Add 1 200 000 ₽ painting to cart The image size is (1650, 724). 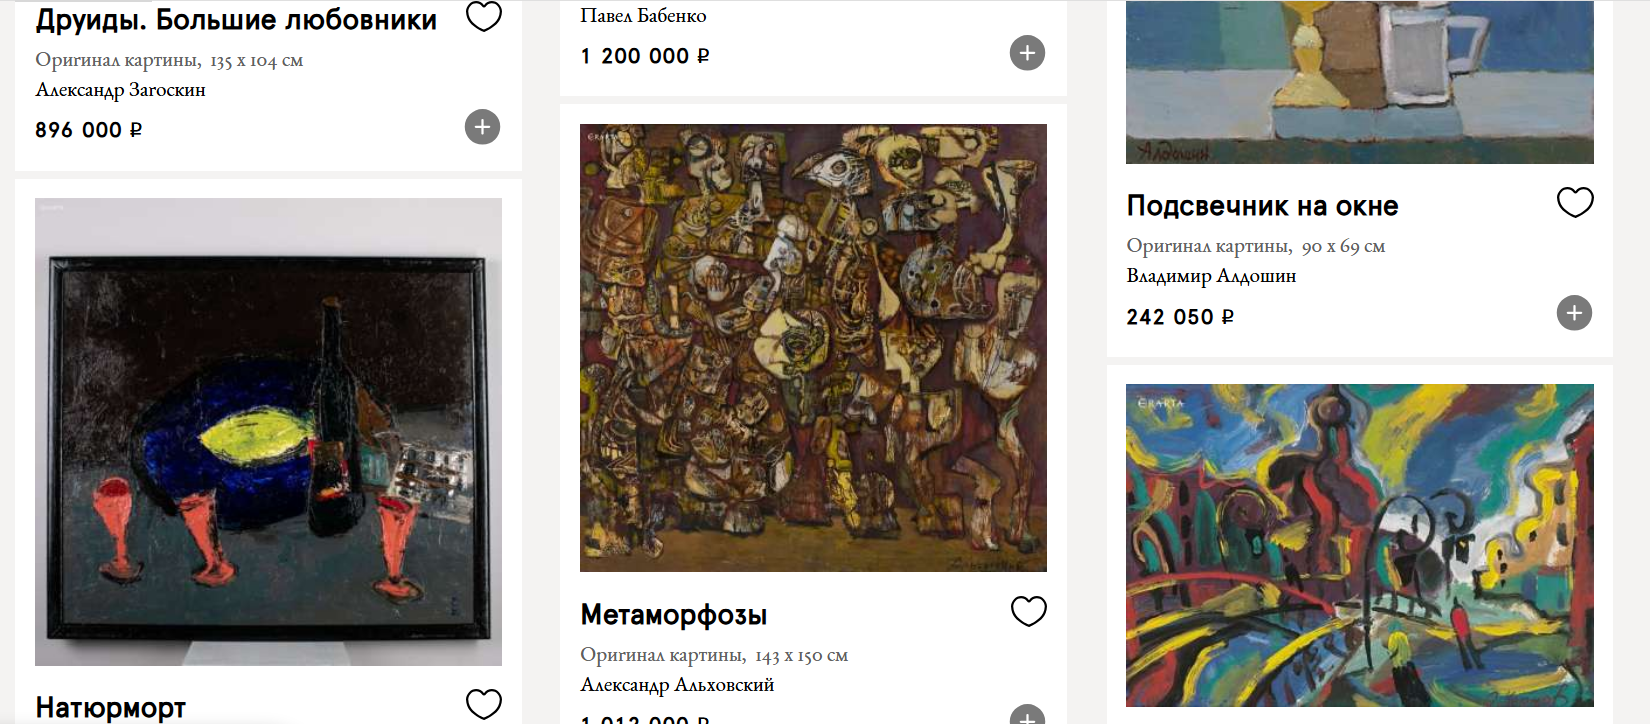(x=1027, y=53)
